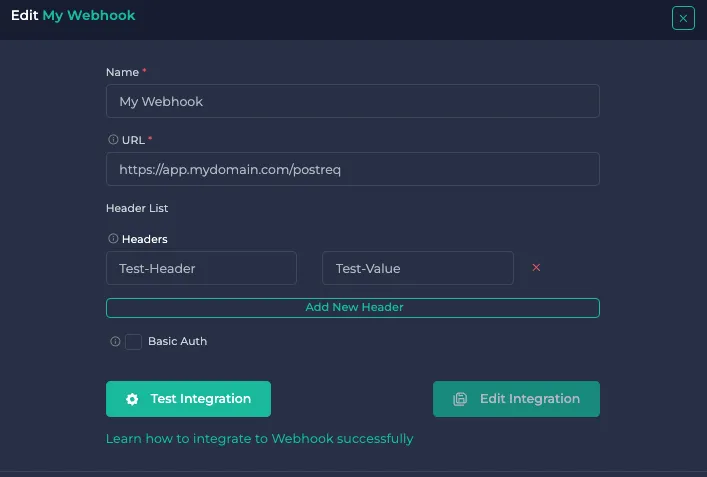Image resolution: width=707 pixels, height=477 pixels.
Task: Click the Test Integration button
Action: coord(188,399)
